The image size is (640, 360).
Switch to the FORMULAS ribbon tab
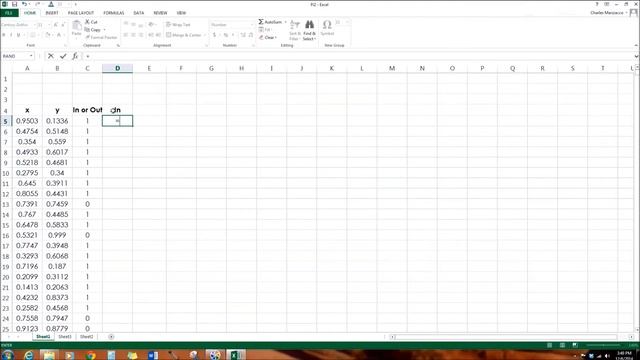click(113, 13)
